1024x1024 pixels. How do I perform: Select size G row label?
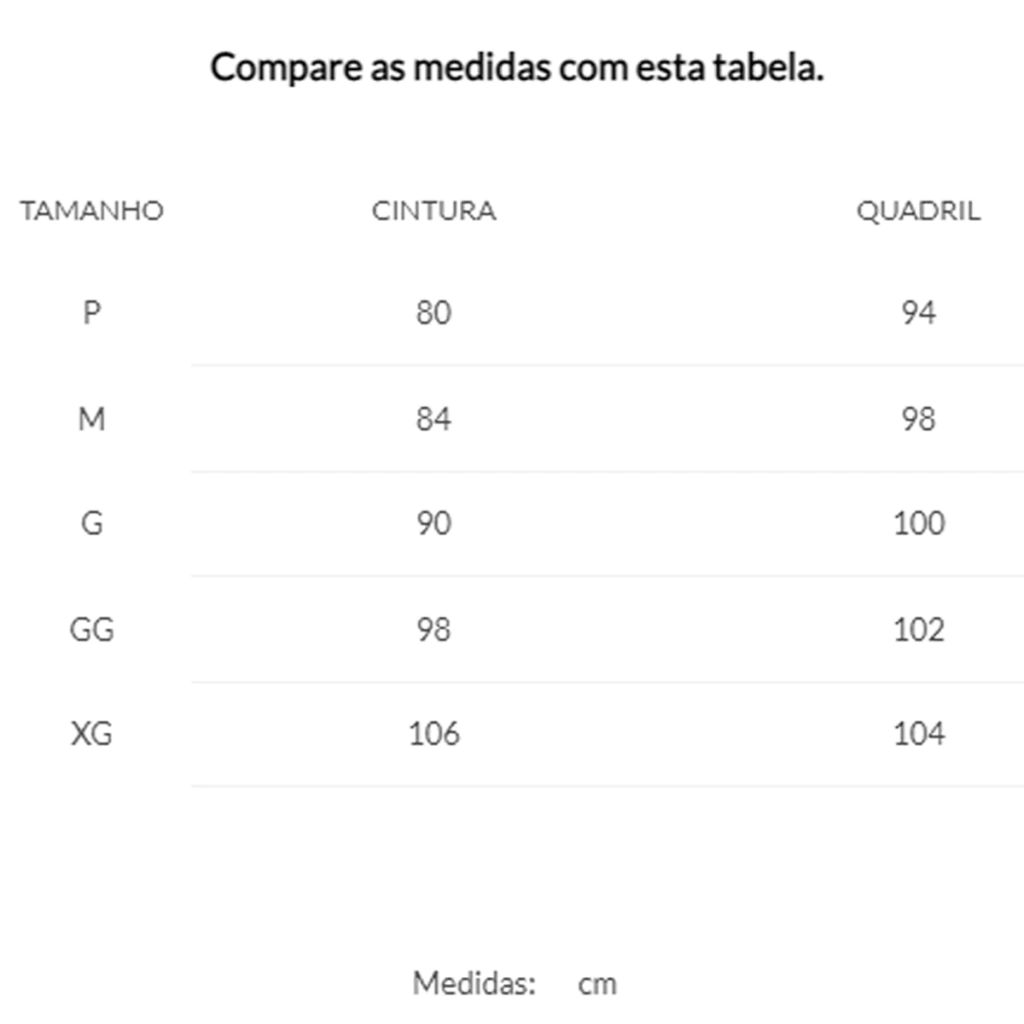(x=91, y=523)
